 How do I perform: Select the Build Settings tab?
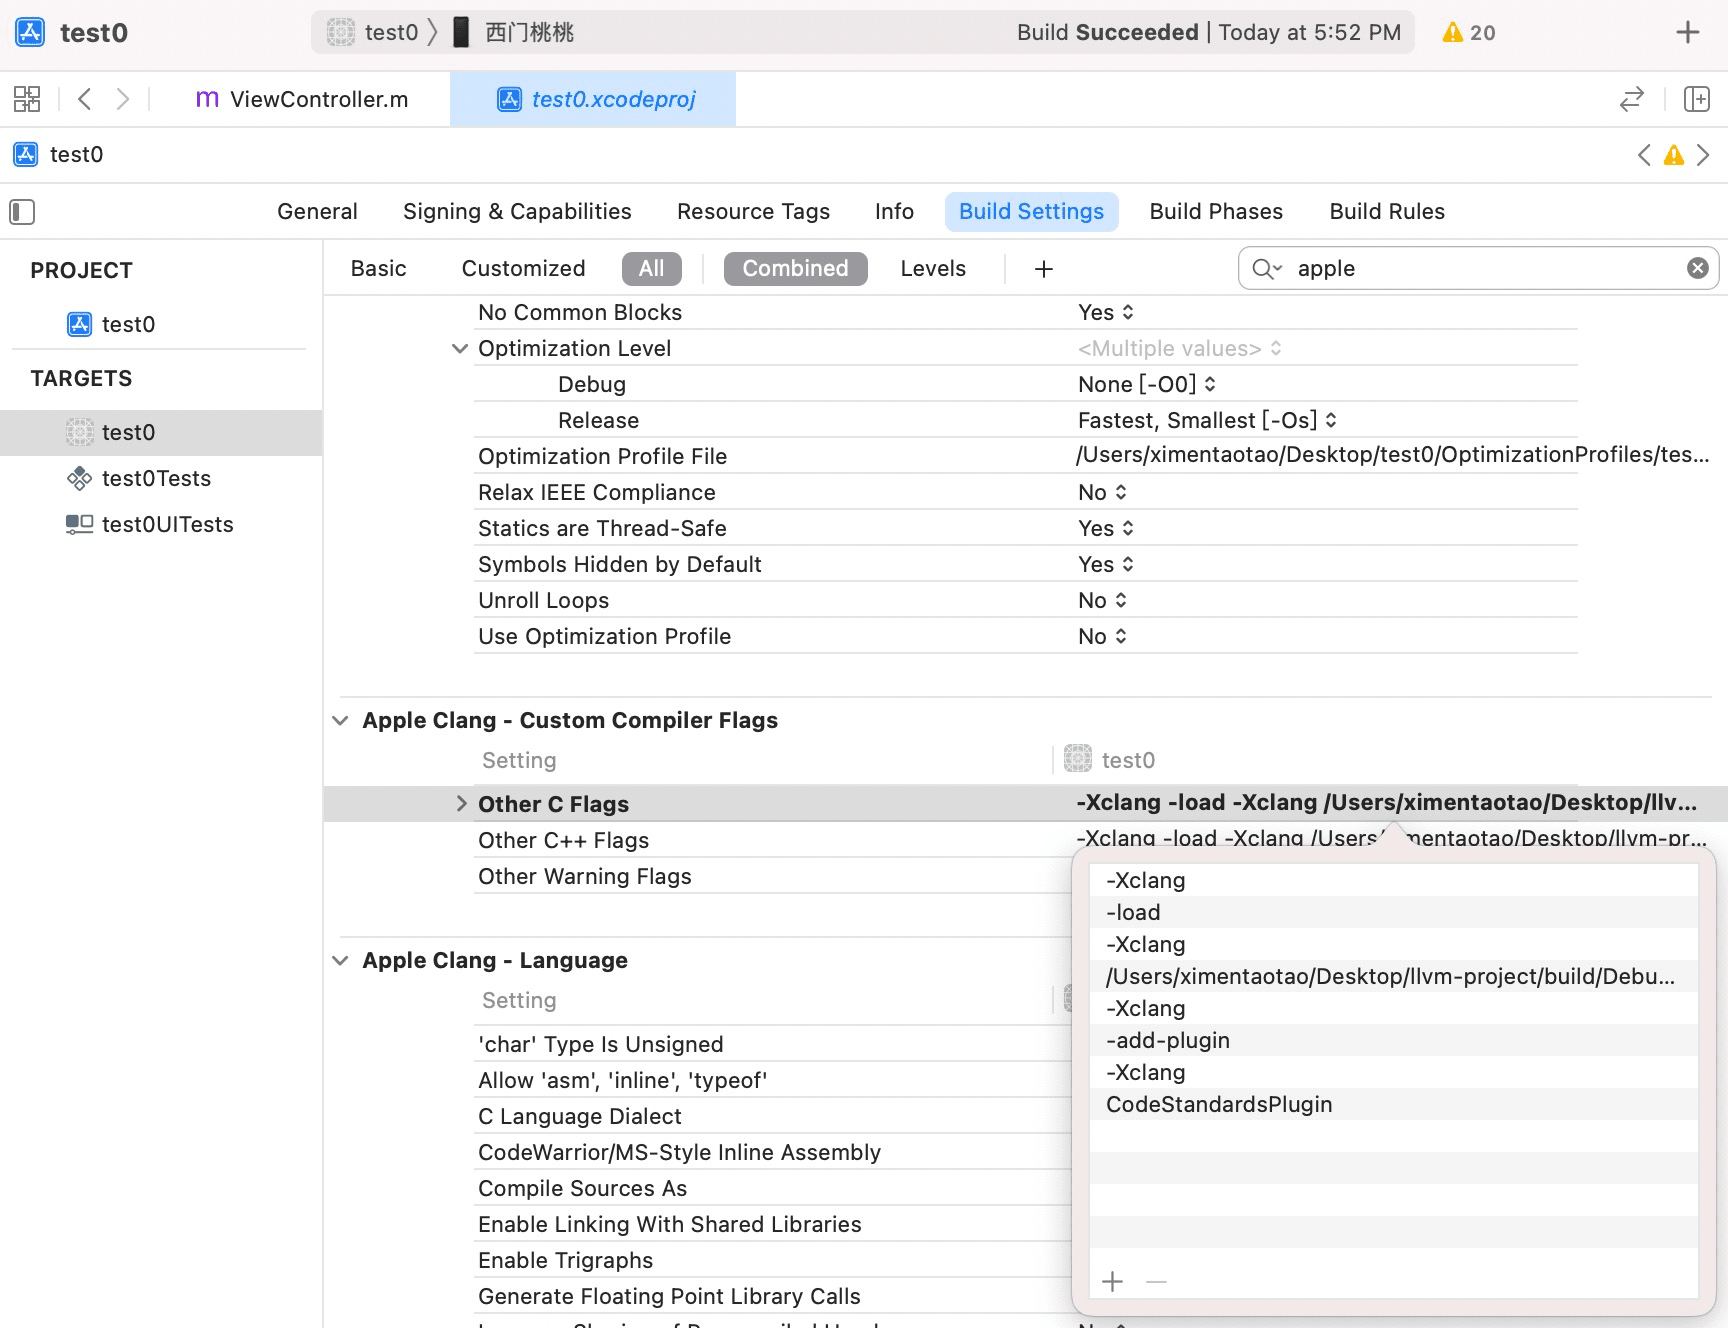pyautogui.click(x=1031, y=212)
